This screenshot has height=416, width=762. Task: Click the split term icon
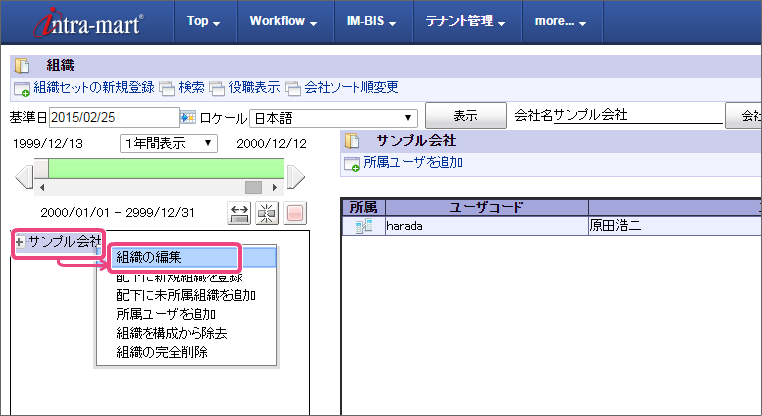point(267,213)
